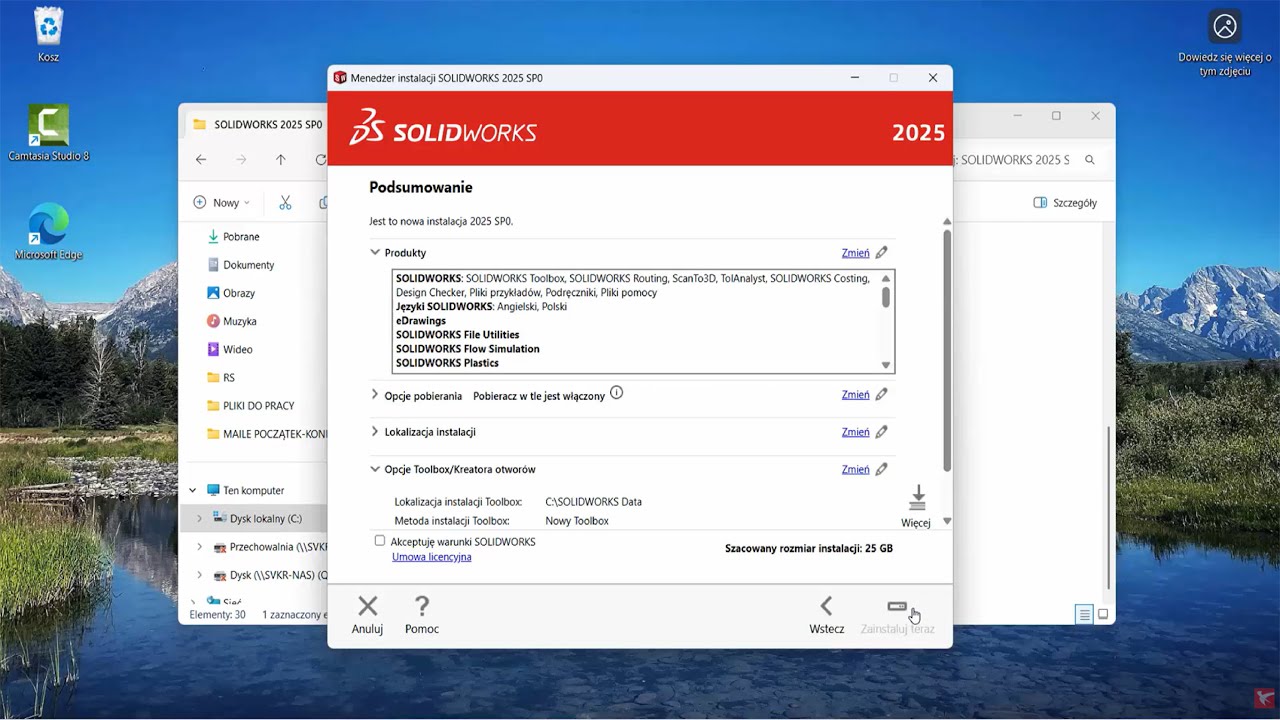Click the info icon beside 'Pobieracz w tle'
The image size is (1280, 720).
(616, 393)
